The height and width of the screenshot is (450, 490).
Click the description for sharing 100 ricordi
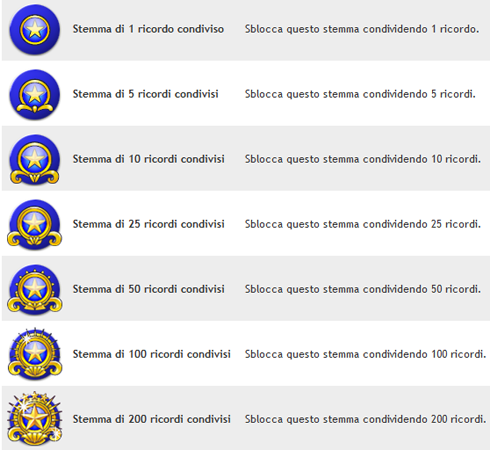[366, 354]
